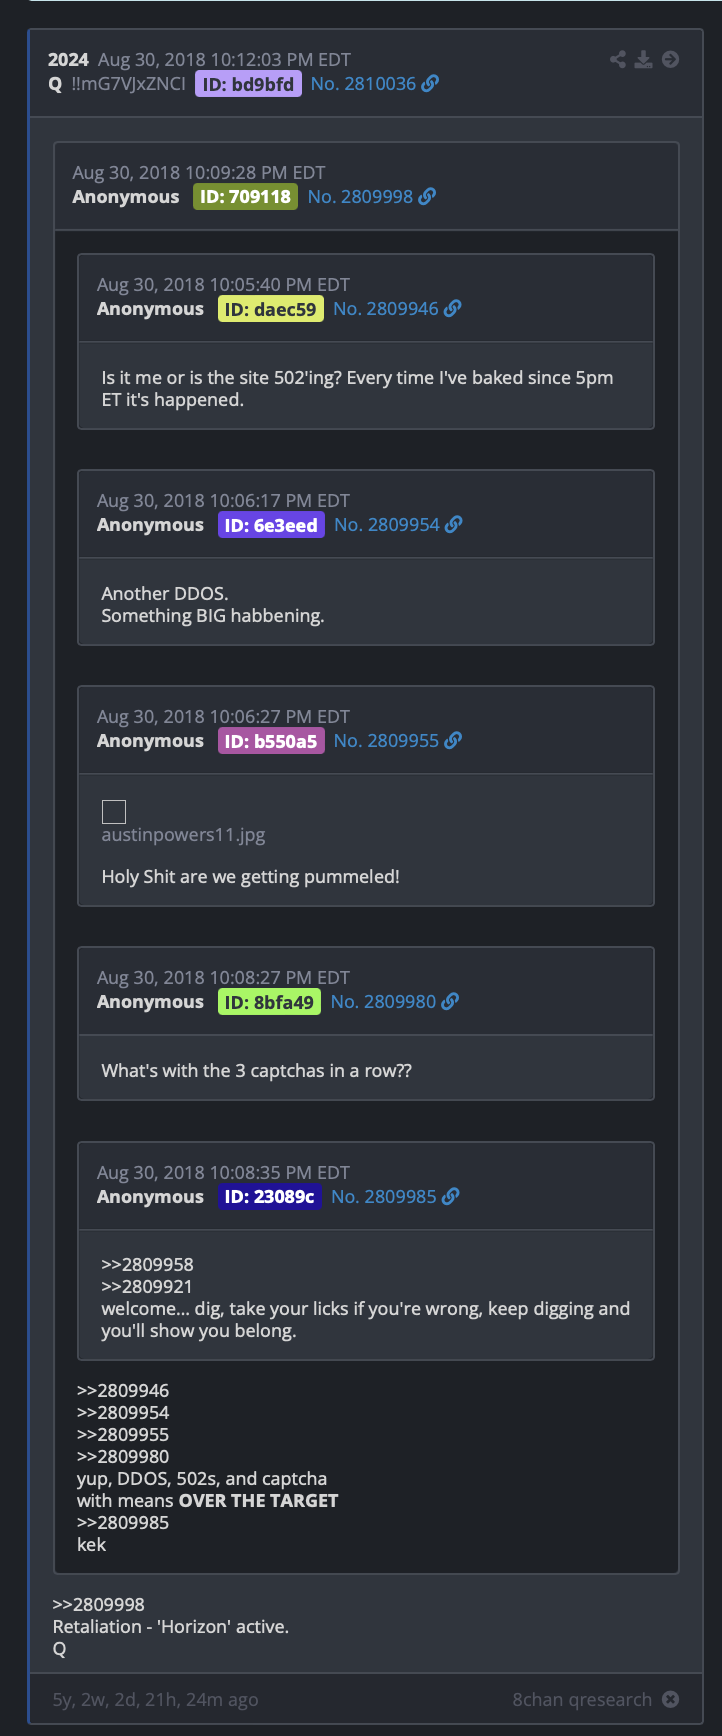
Task: Select the purple ID: bd9bfd badge
Action: tap(248, 84)
